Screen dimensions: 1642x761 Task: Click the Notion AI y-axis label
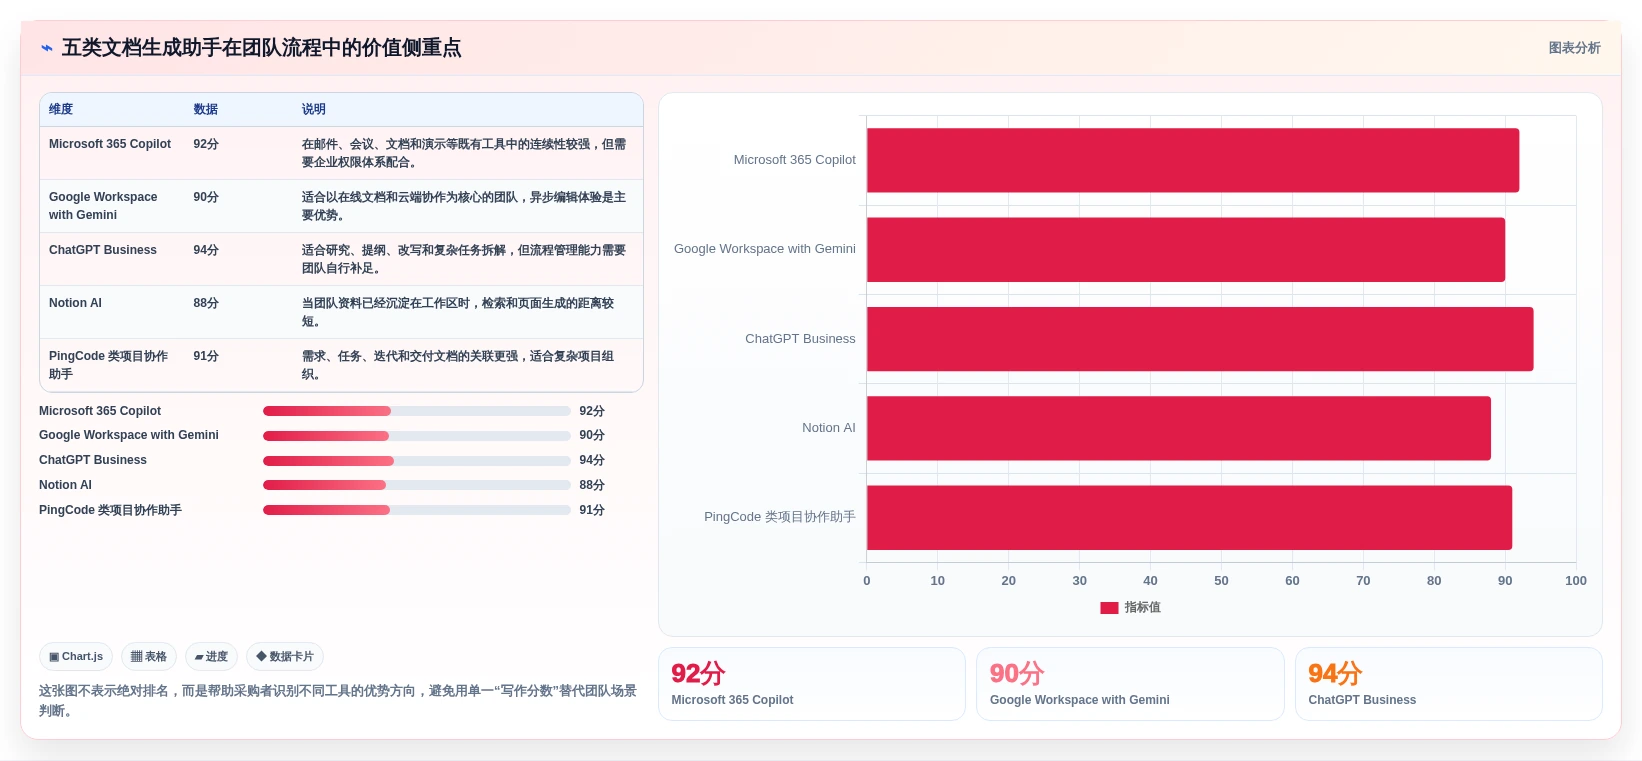829,428
